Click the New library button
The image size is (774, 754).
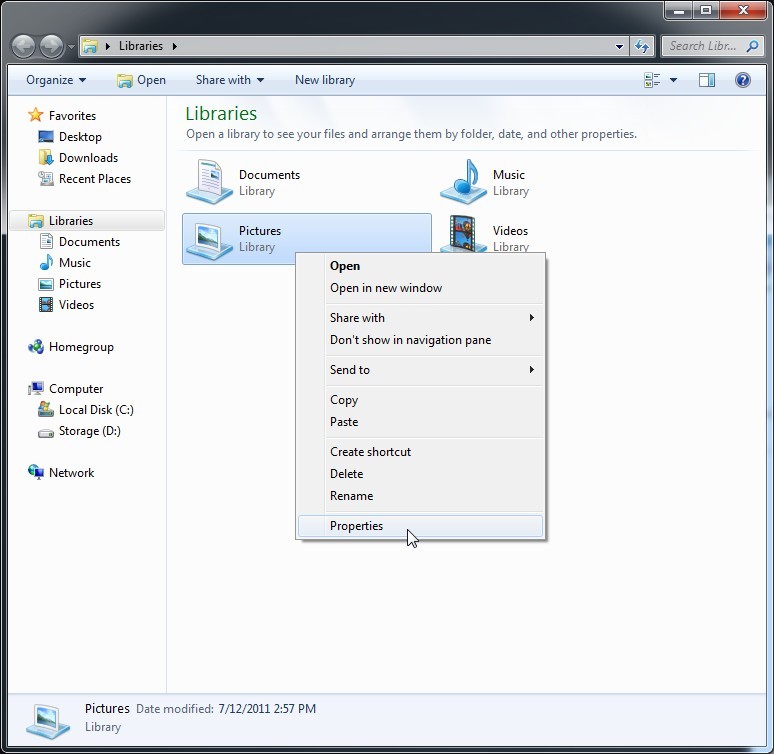pyautogui.click(x=324, y=80)
